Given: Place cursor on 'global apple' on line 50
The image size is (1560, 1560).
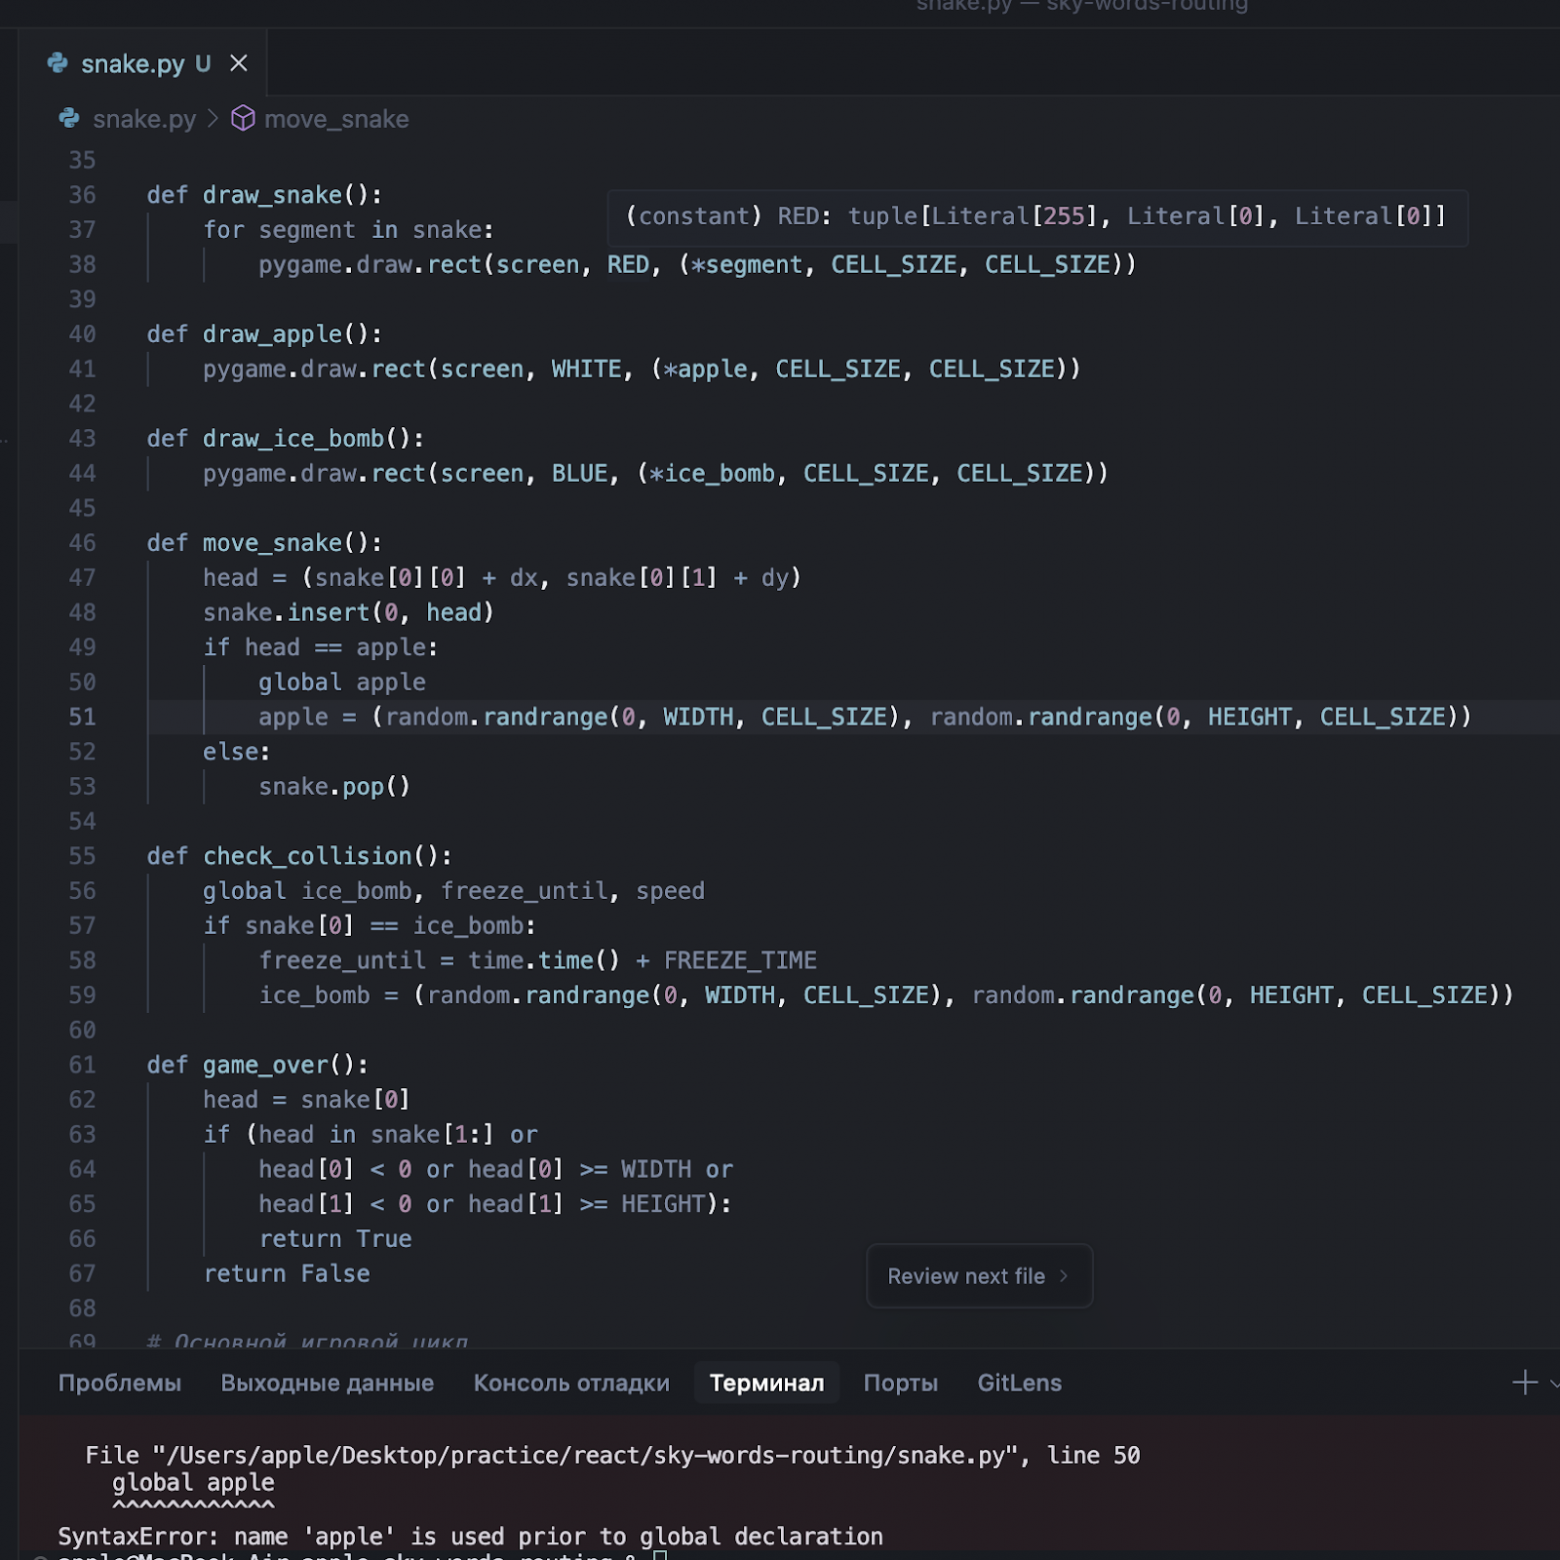Looking at the screenshot, I should pos(342,682).
